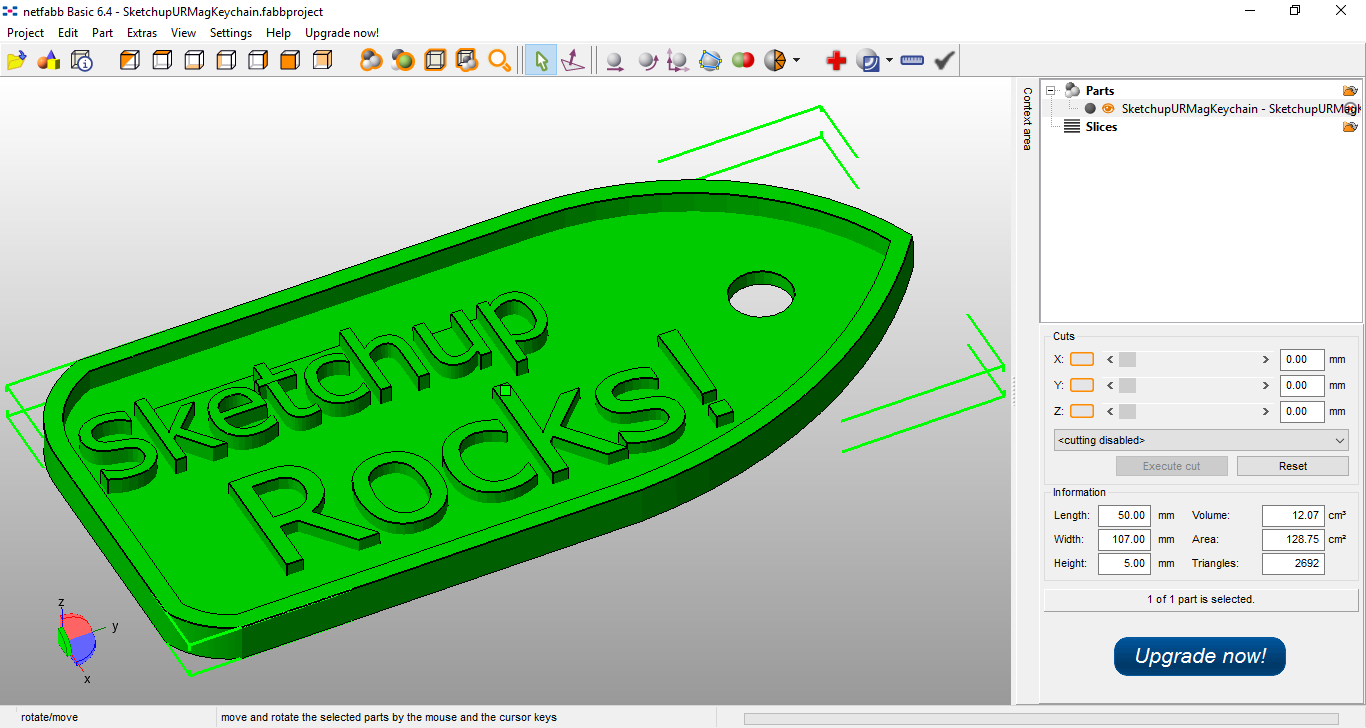Click the Height value field
Image resolution: width=1366 pixels, height=728 pixels.
1124,564
